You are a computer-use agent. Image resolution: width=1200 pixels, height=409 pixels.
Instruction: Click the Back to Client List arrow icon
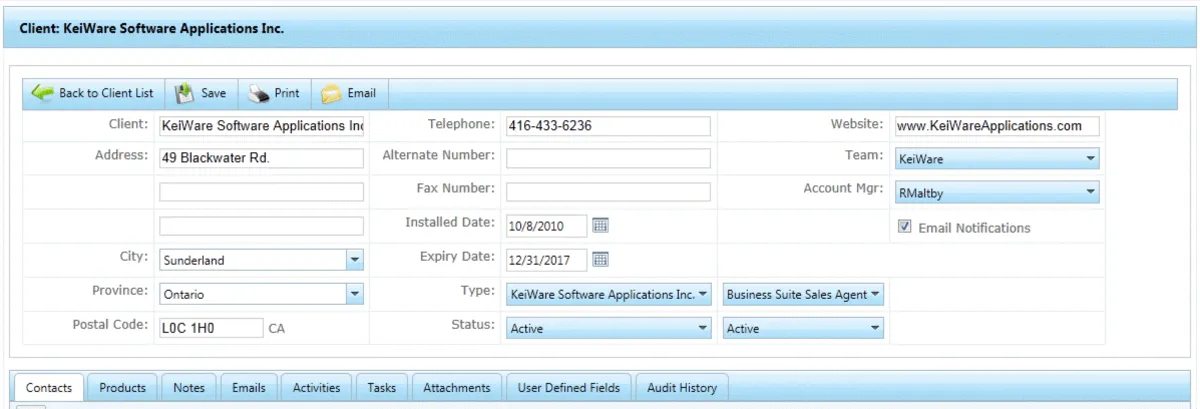click(41, 93)
